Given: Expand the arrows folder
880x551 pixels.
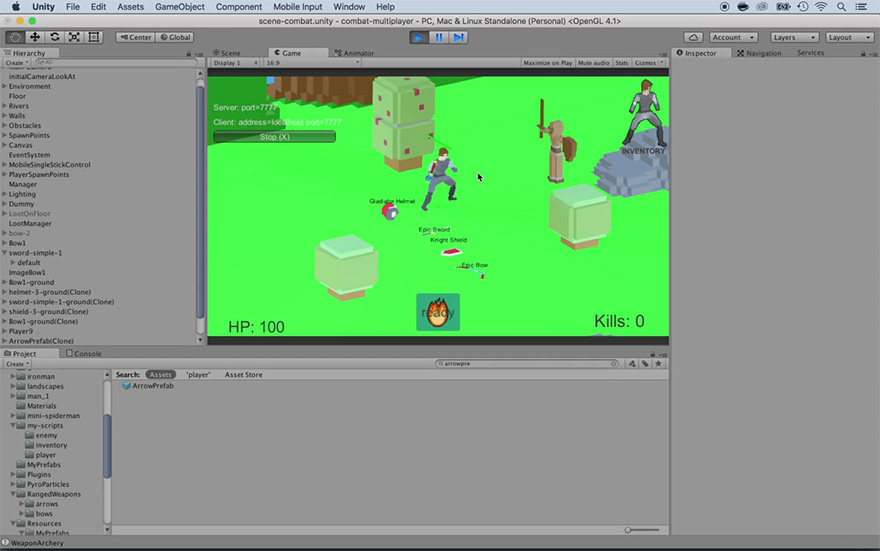Looking at the screenshot, I should [21, 504].
